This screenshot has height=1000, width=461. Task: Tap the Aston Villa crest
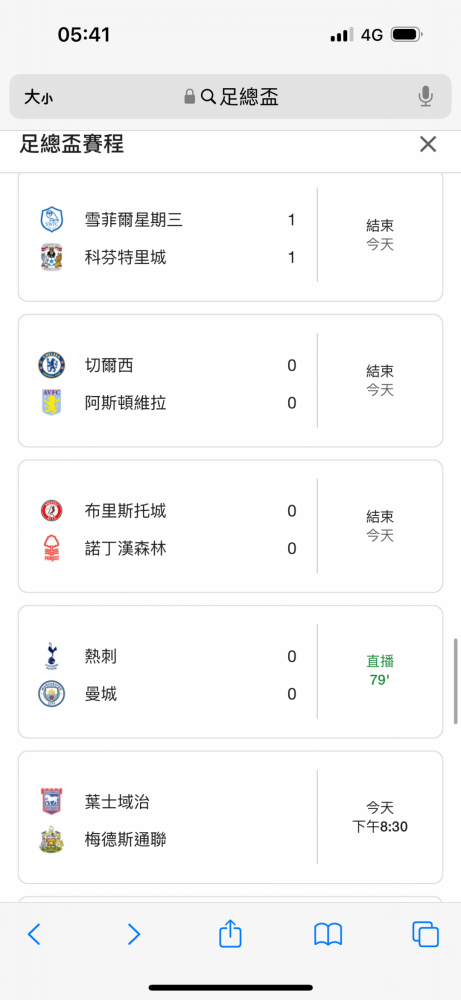pos(52,403)
